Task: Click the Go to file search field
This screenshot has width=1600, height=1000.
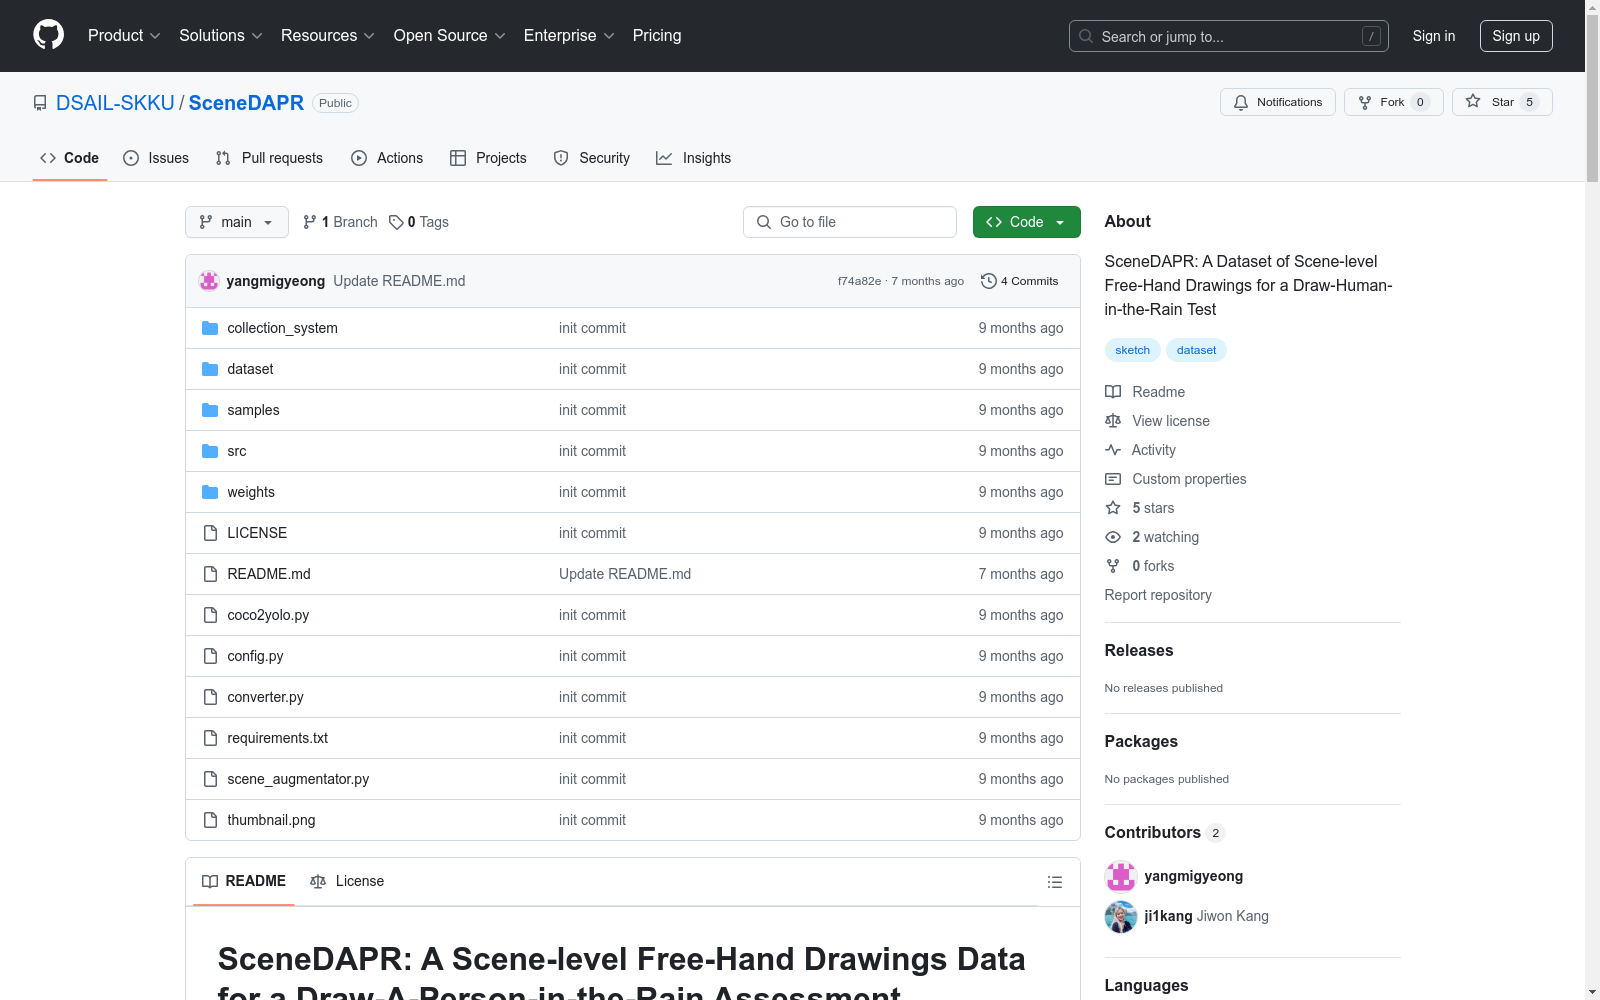Action: tap(850, 222)
